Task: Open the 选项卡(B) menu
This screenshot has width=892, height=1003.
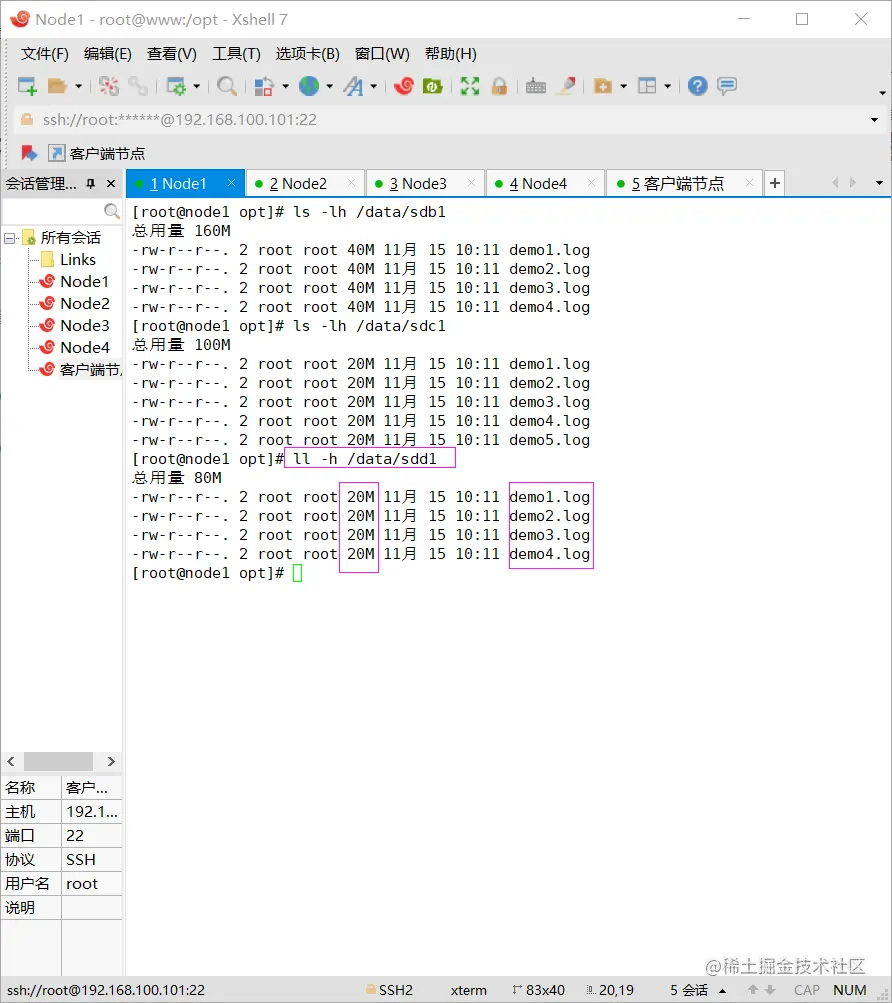Action: point(307,54)
